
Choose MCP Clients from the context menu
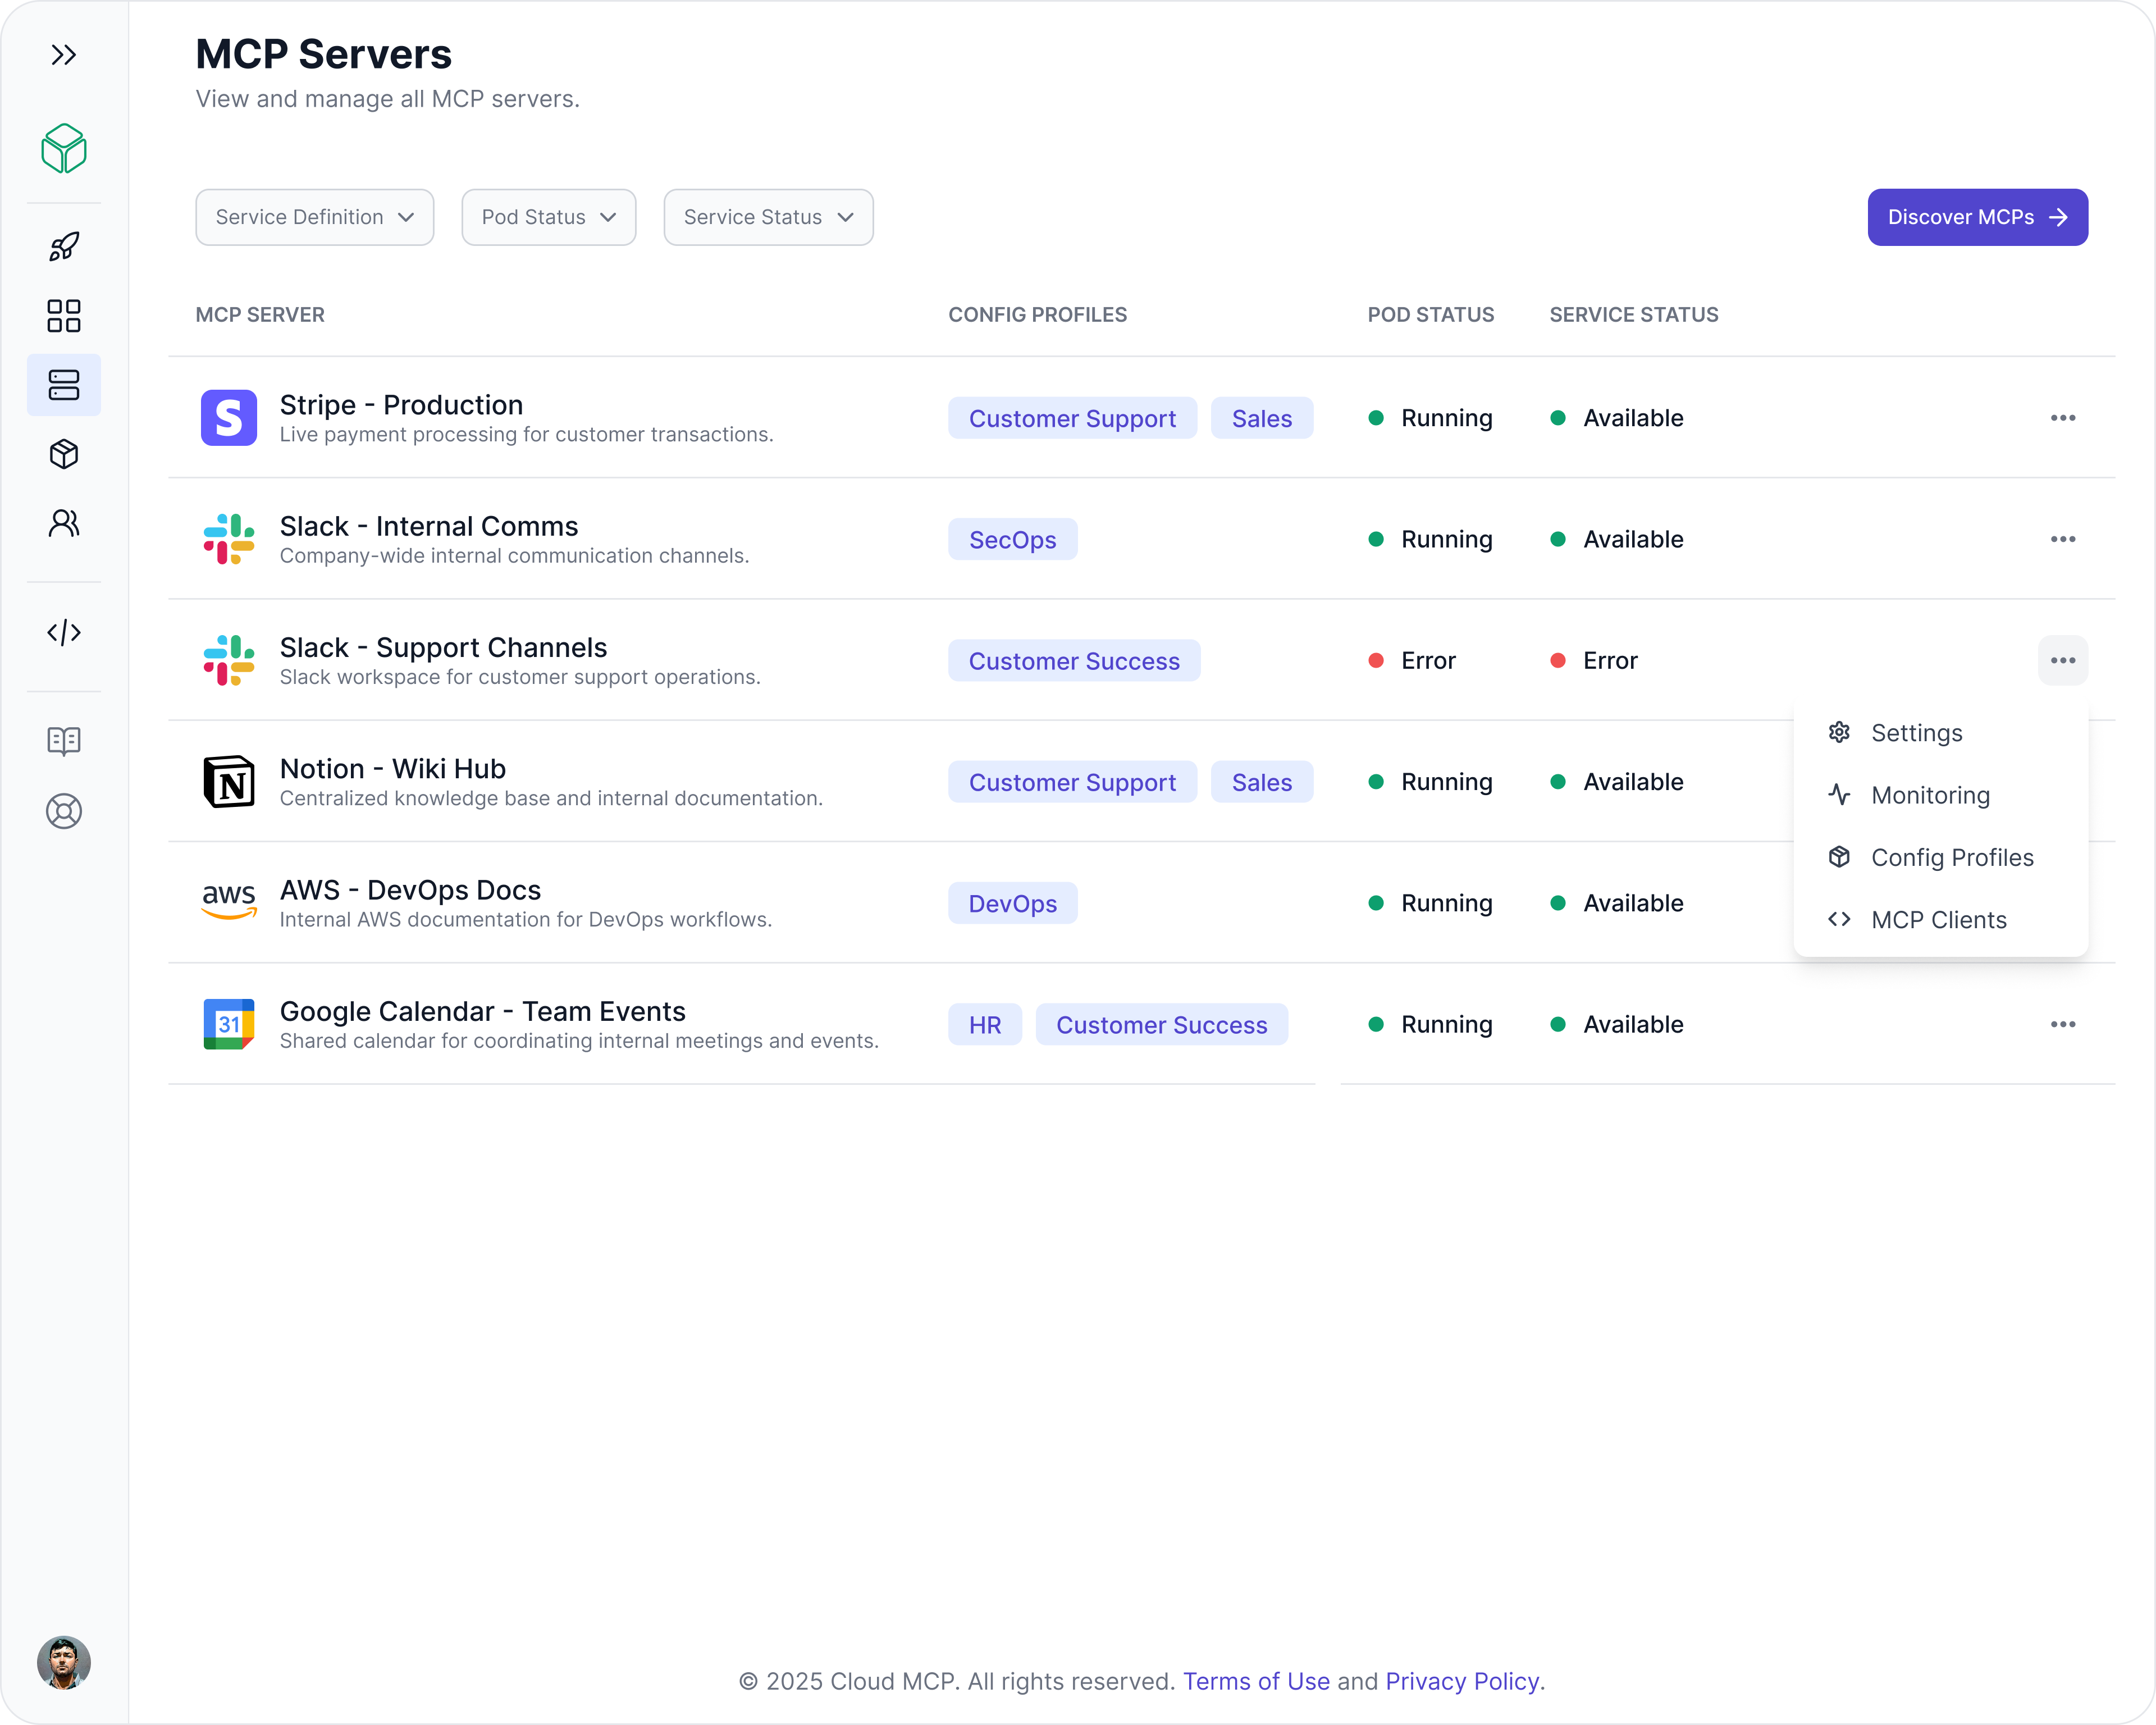click(x=1941, y=919)
